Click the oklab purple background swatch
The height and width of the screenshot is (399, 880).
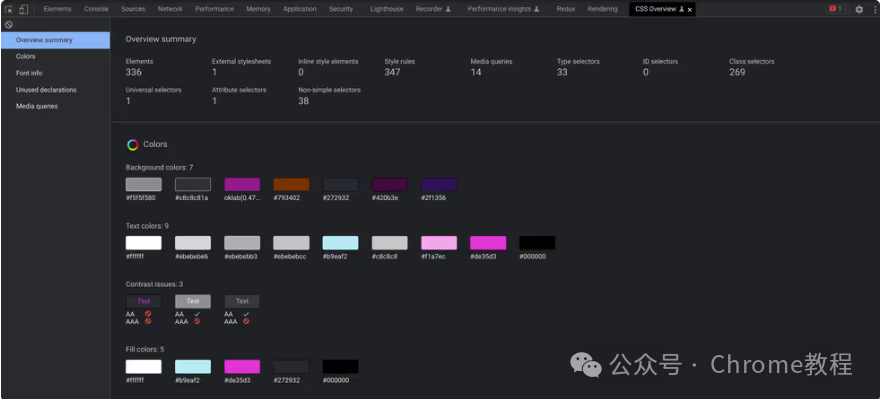pos(242,185)
